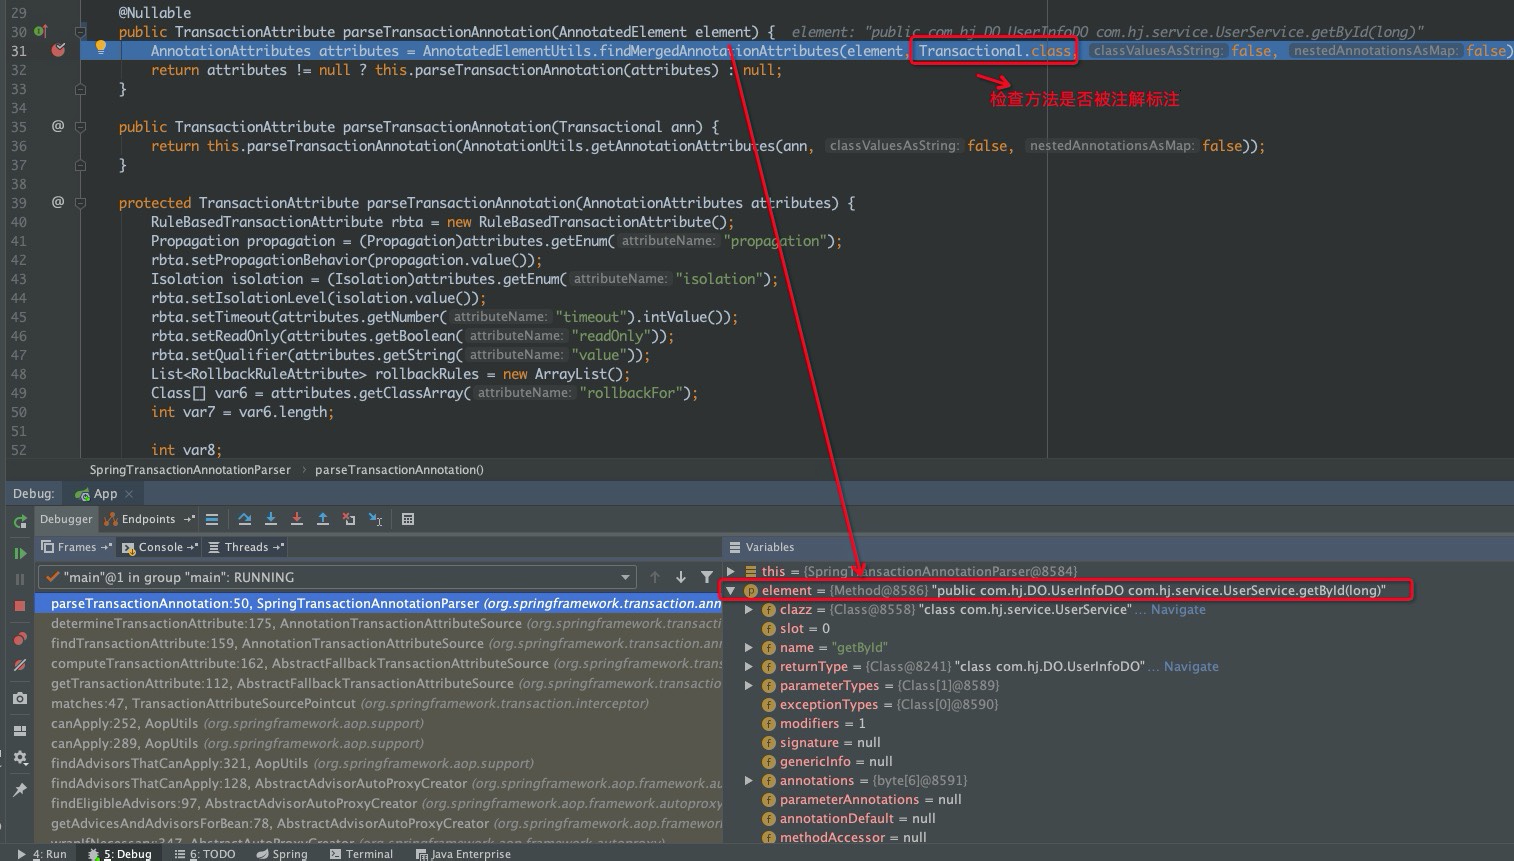Open View Breakpoints with the double red circles
This screenshot has width=1514, height=861.
[x=20, y=638]
